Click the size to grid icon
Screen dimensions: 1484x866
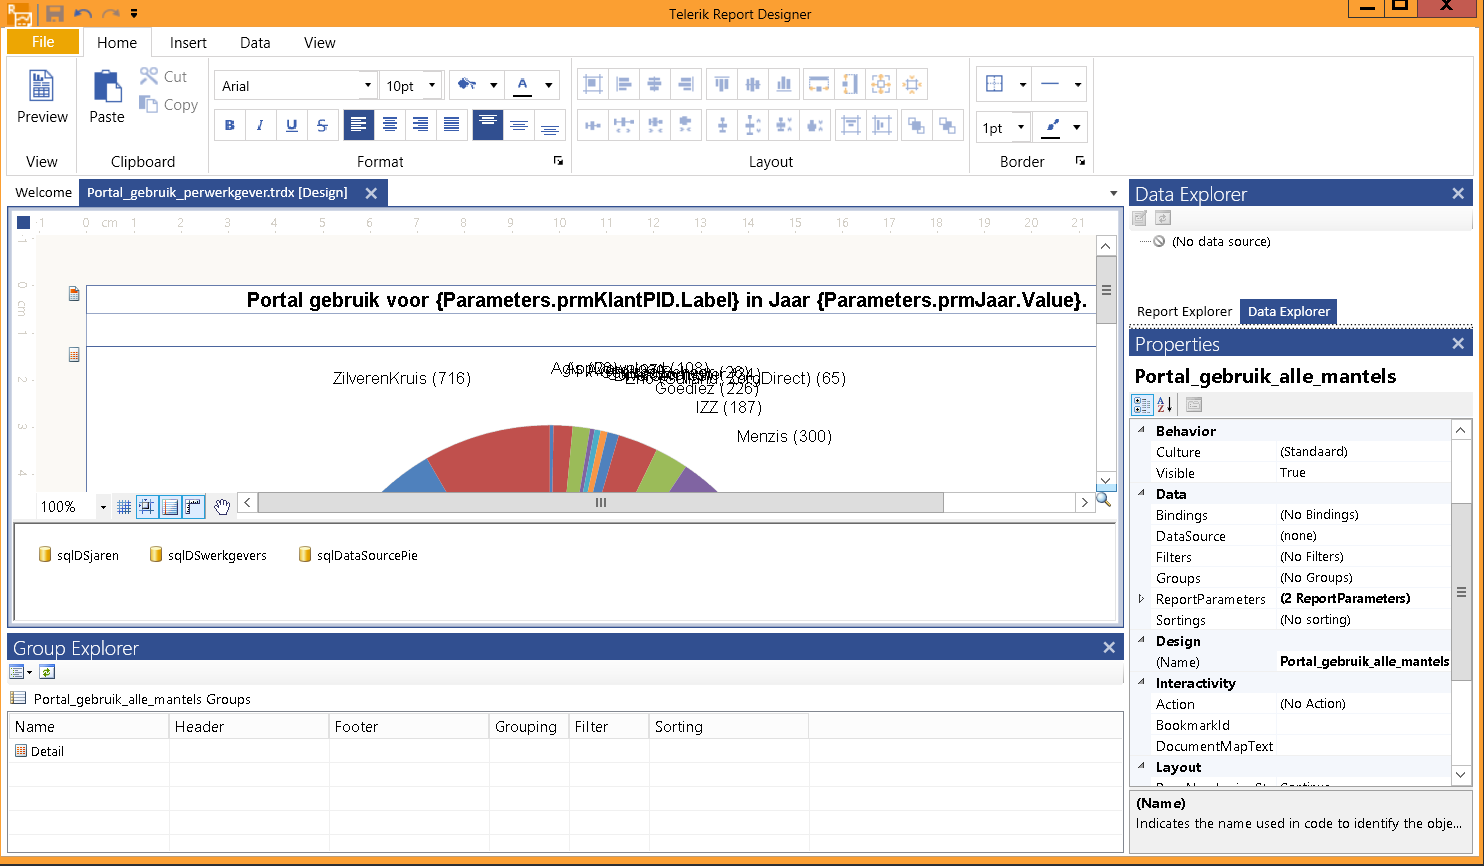(x=912, y=84)
